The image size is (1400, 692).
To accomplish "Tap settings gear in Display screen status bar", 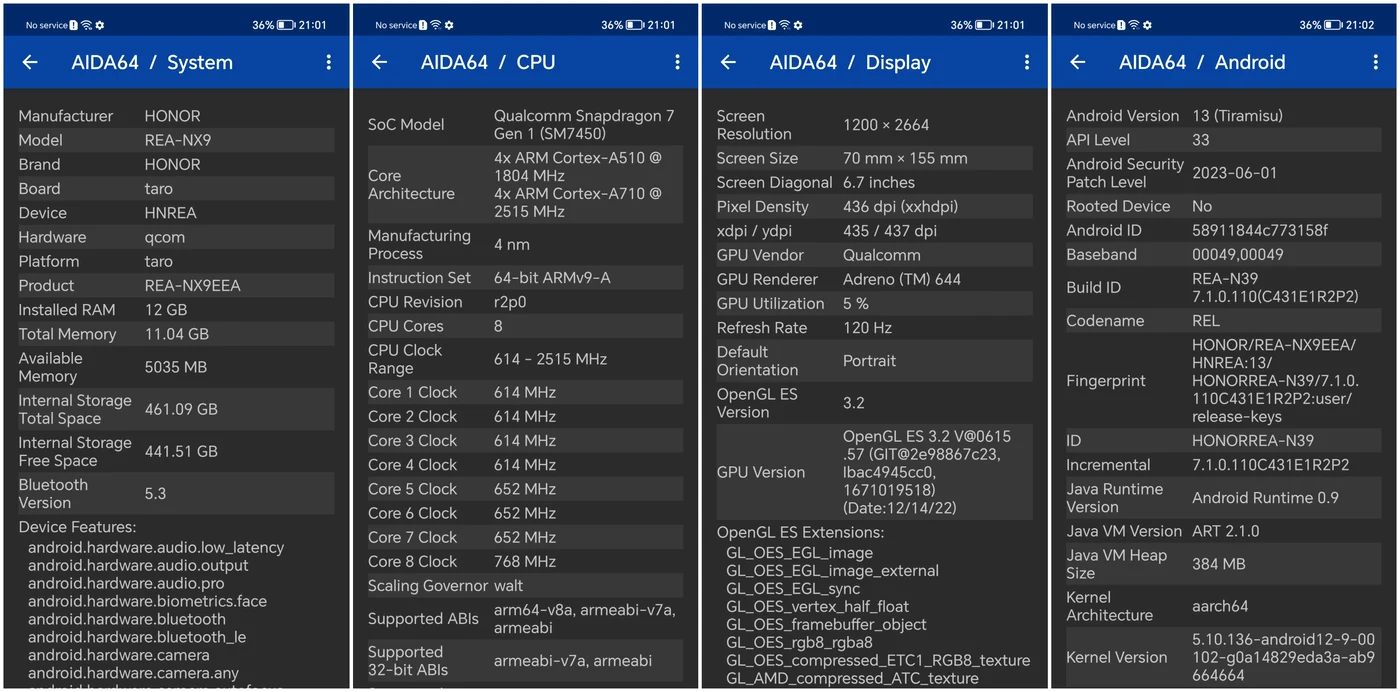I will click(797, 25).
